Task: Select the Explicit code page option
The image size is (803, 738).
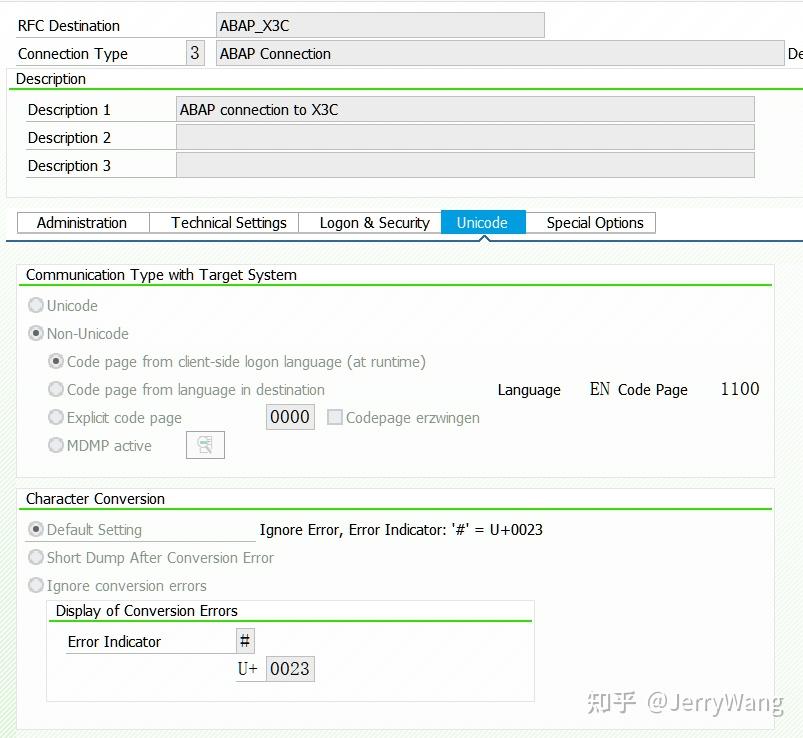Action: point(56,417)
